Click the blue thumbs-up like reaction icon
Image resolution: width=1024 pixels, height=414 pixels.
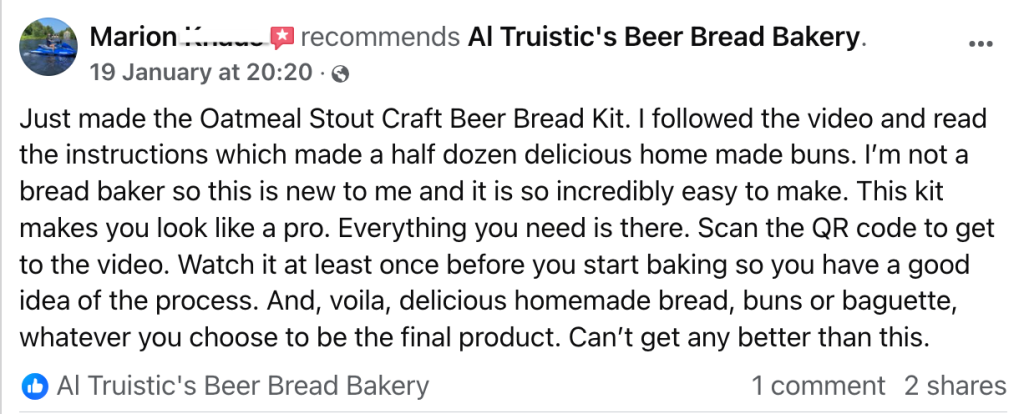35,385
